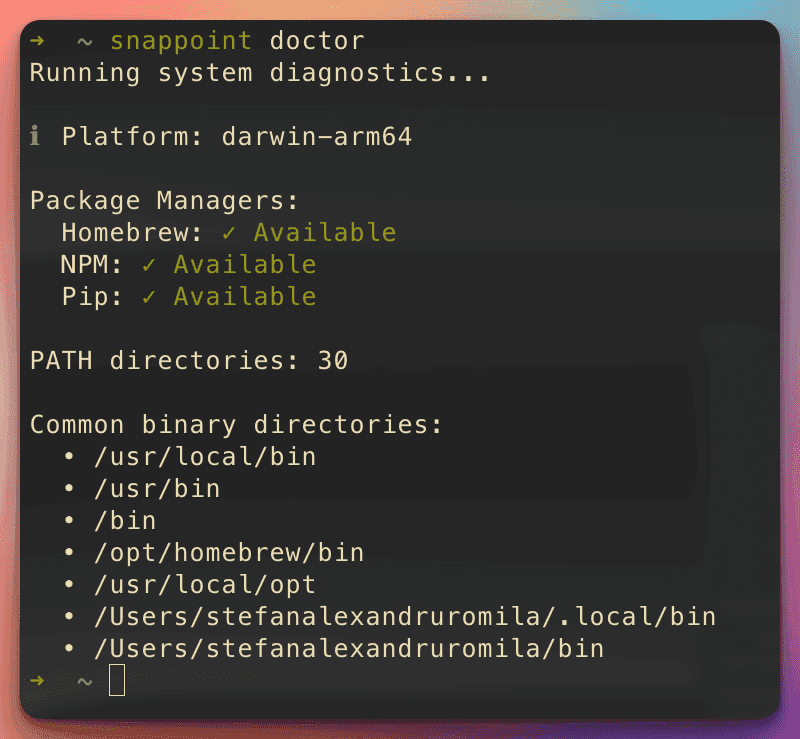Click the 'snappoint' command word
This screenshot has height=739, width=800.
pos(181,41)
